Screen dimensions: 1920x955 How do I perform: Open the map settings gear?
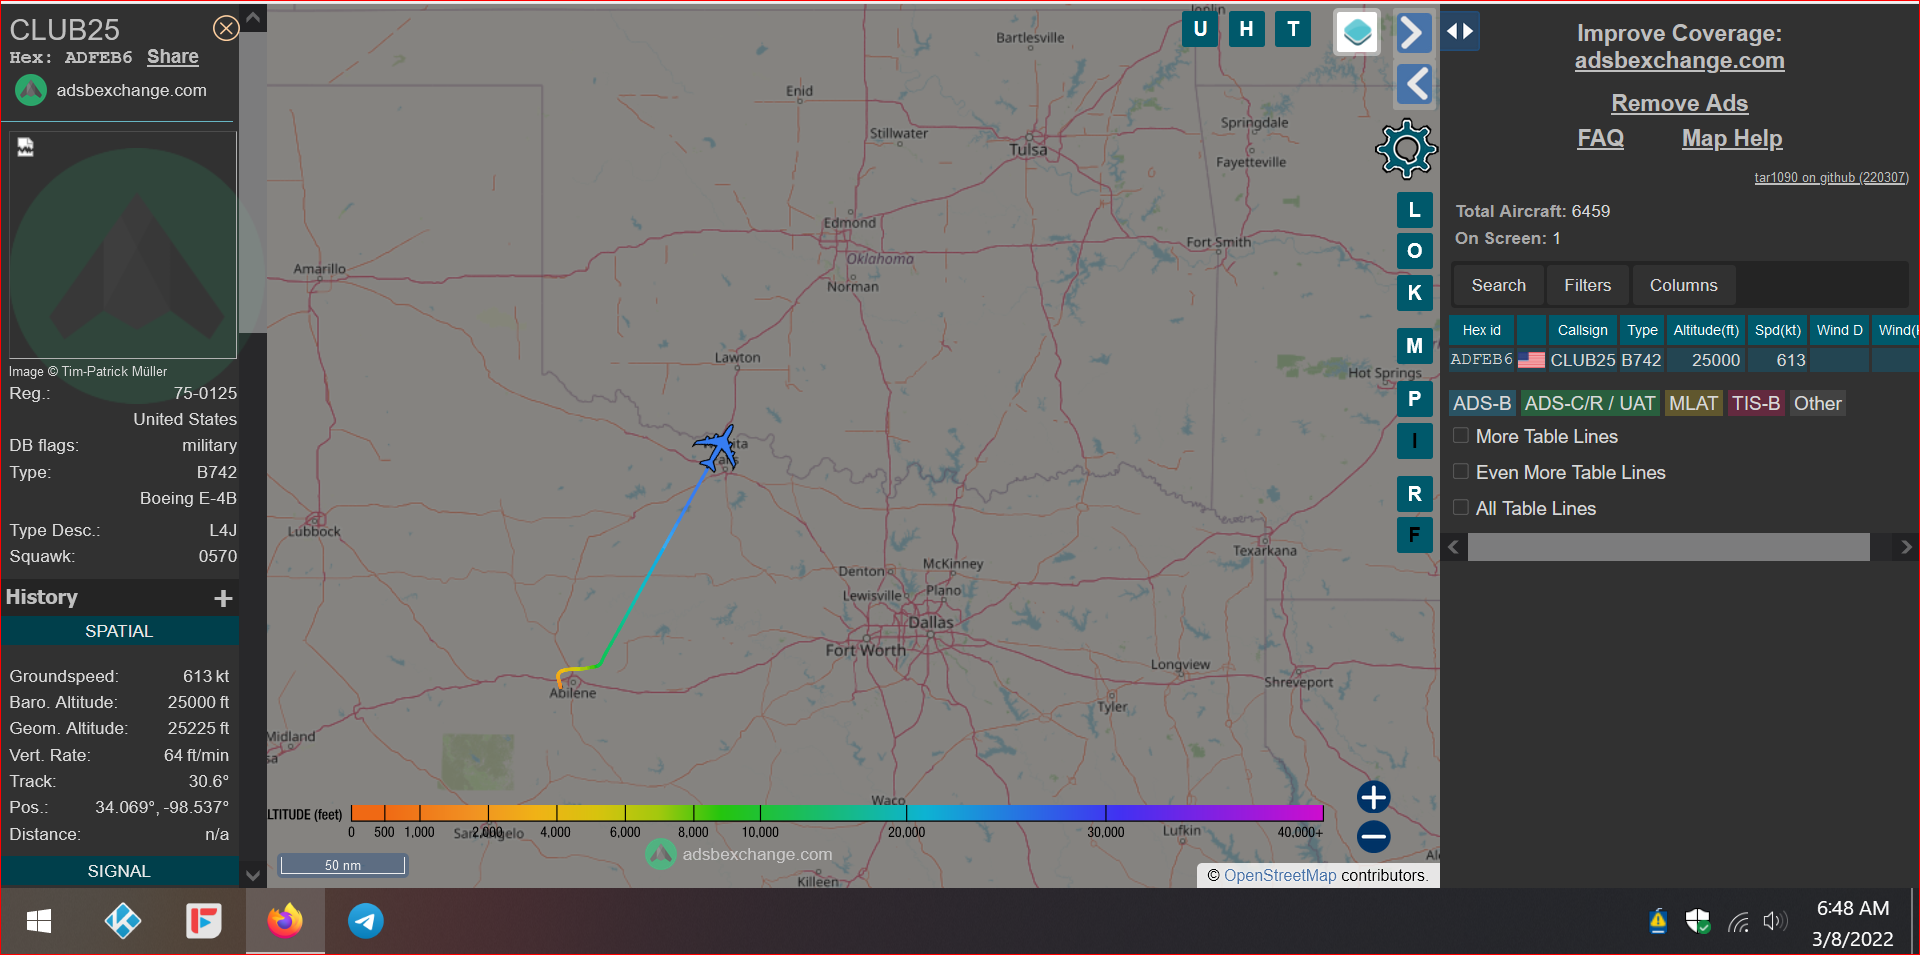pos(1406,149)
